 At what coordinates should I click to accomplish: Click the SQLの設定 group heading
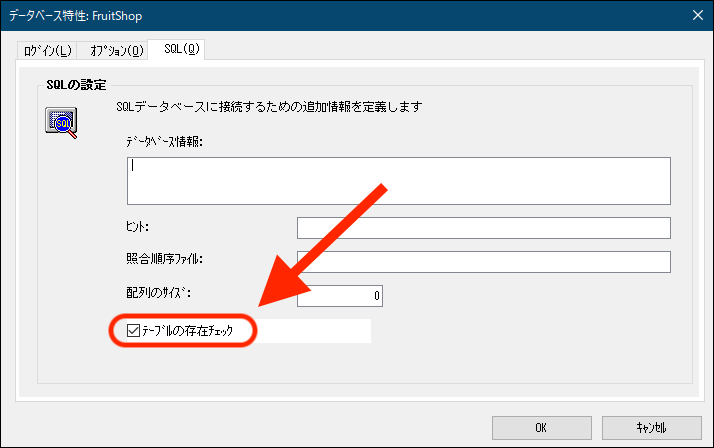point(75,84)
